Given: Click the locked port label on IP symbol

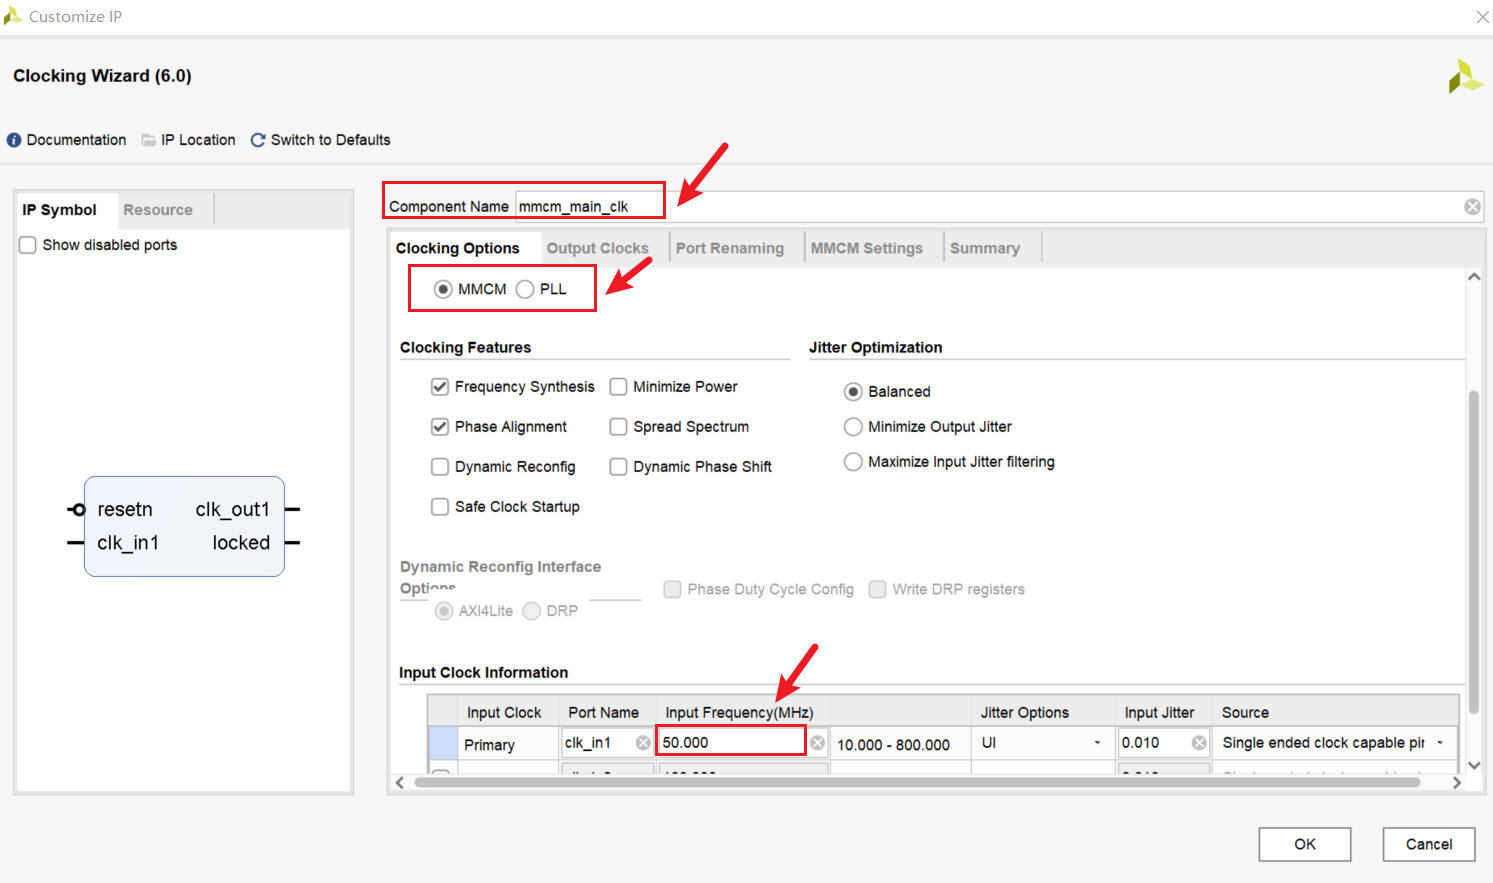Looking at the screenshot, I should (x=241, y=543).
